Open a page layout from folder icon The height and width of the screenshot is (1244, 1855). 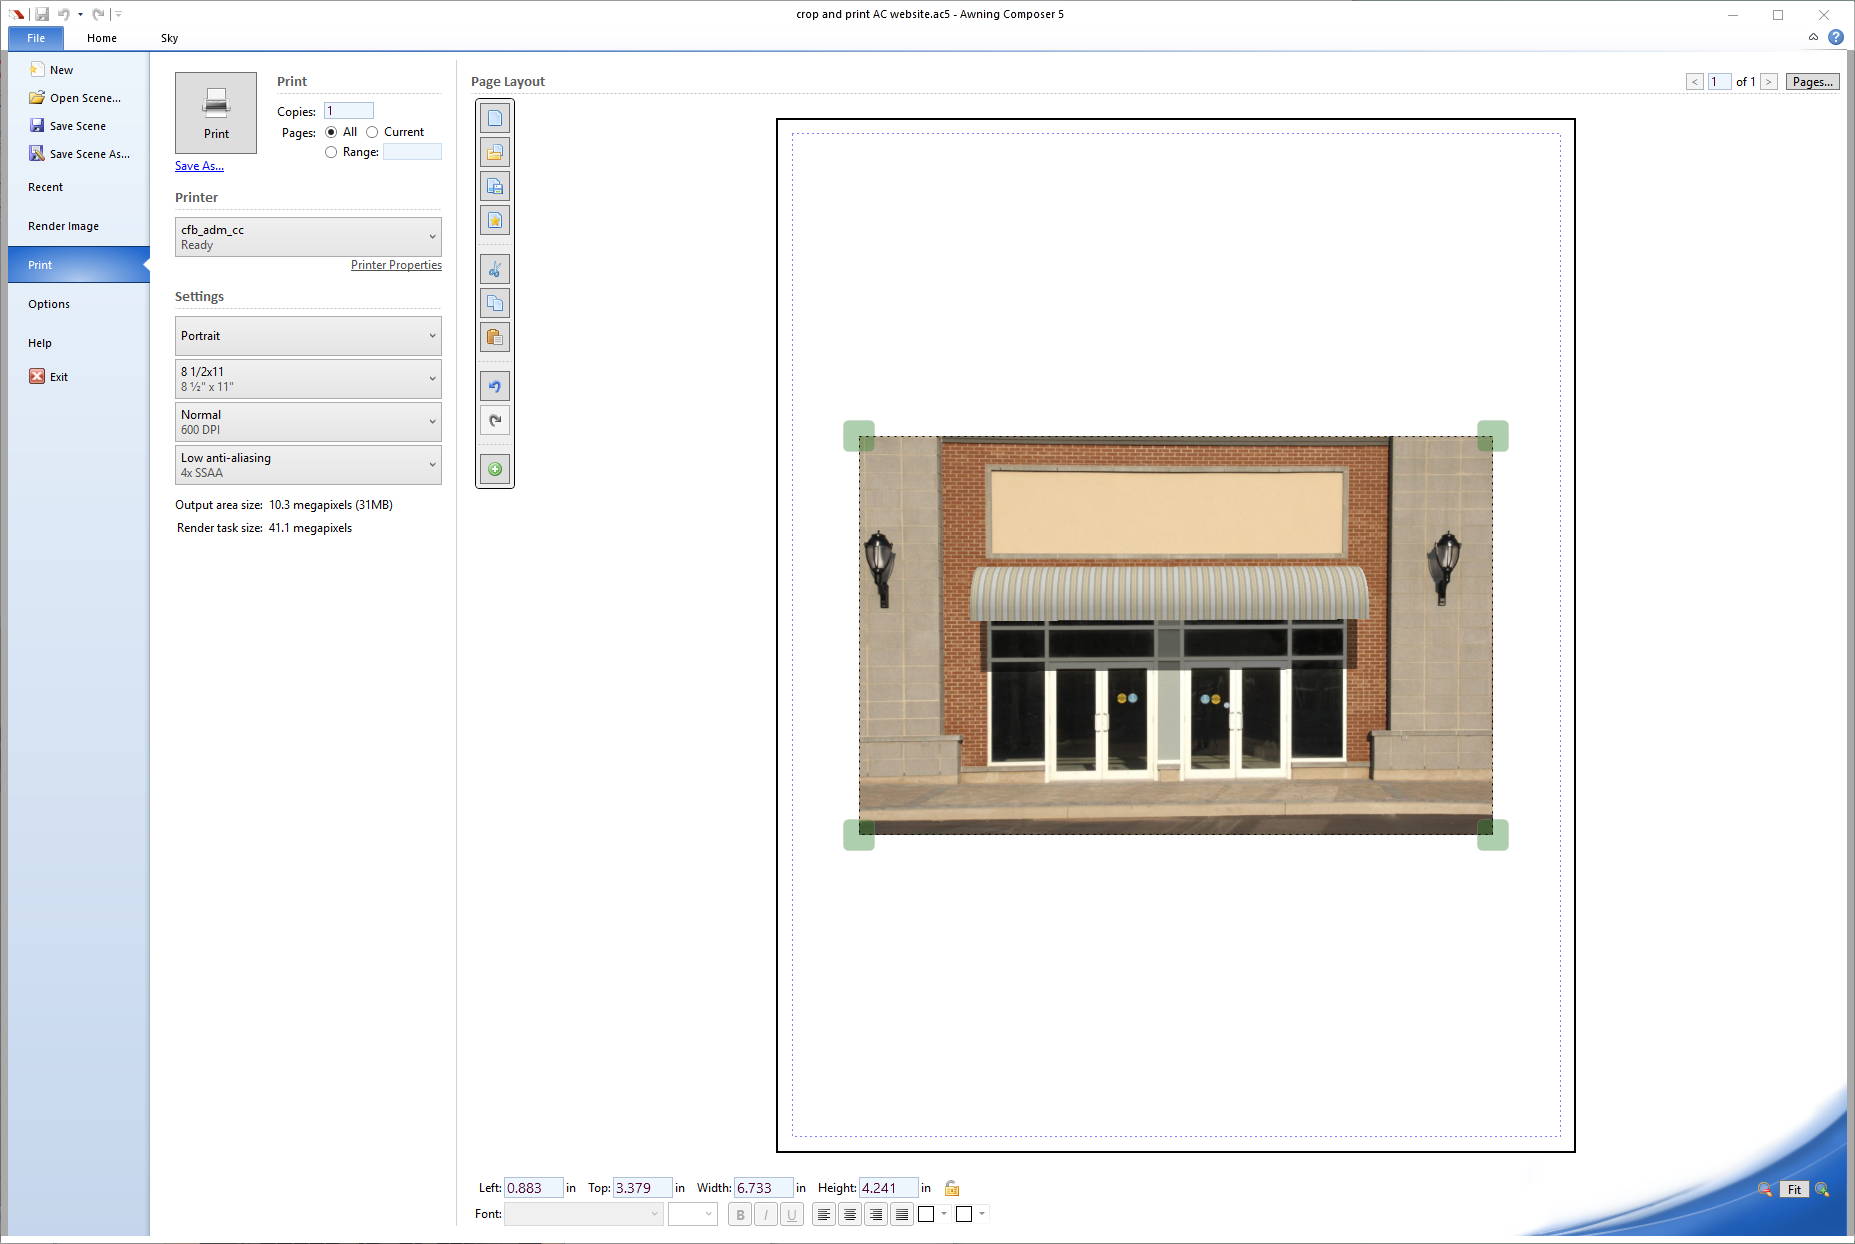point(494,152)
